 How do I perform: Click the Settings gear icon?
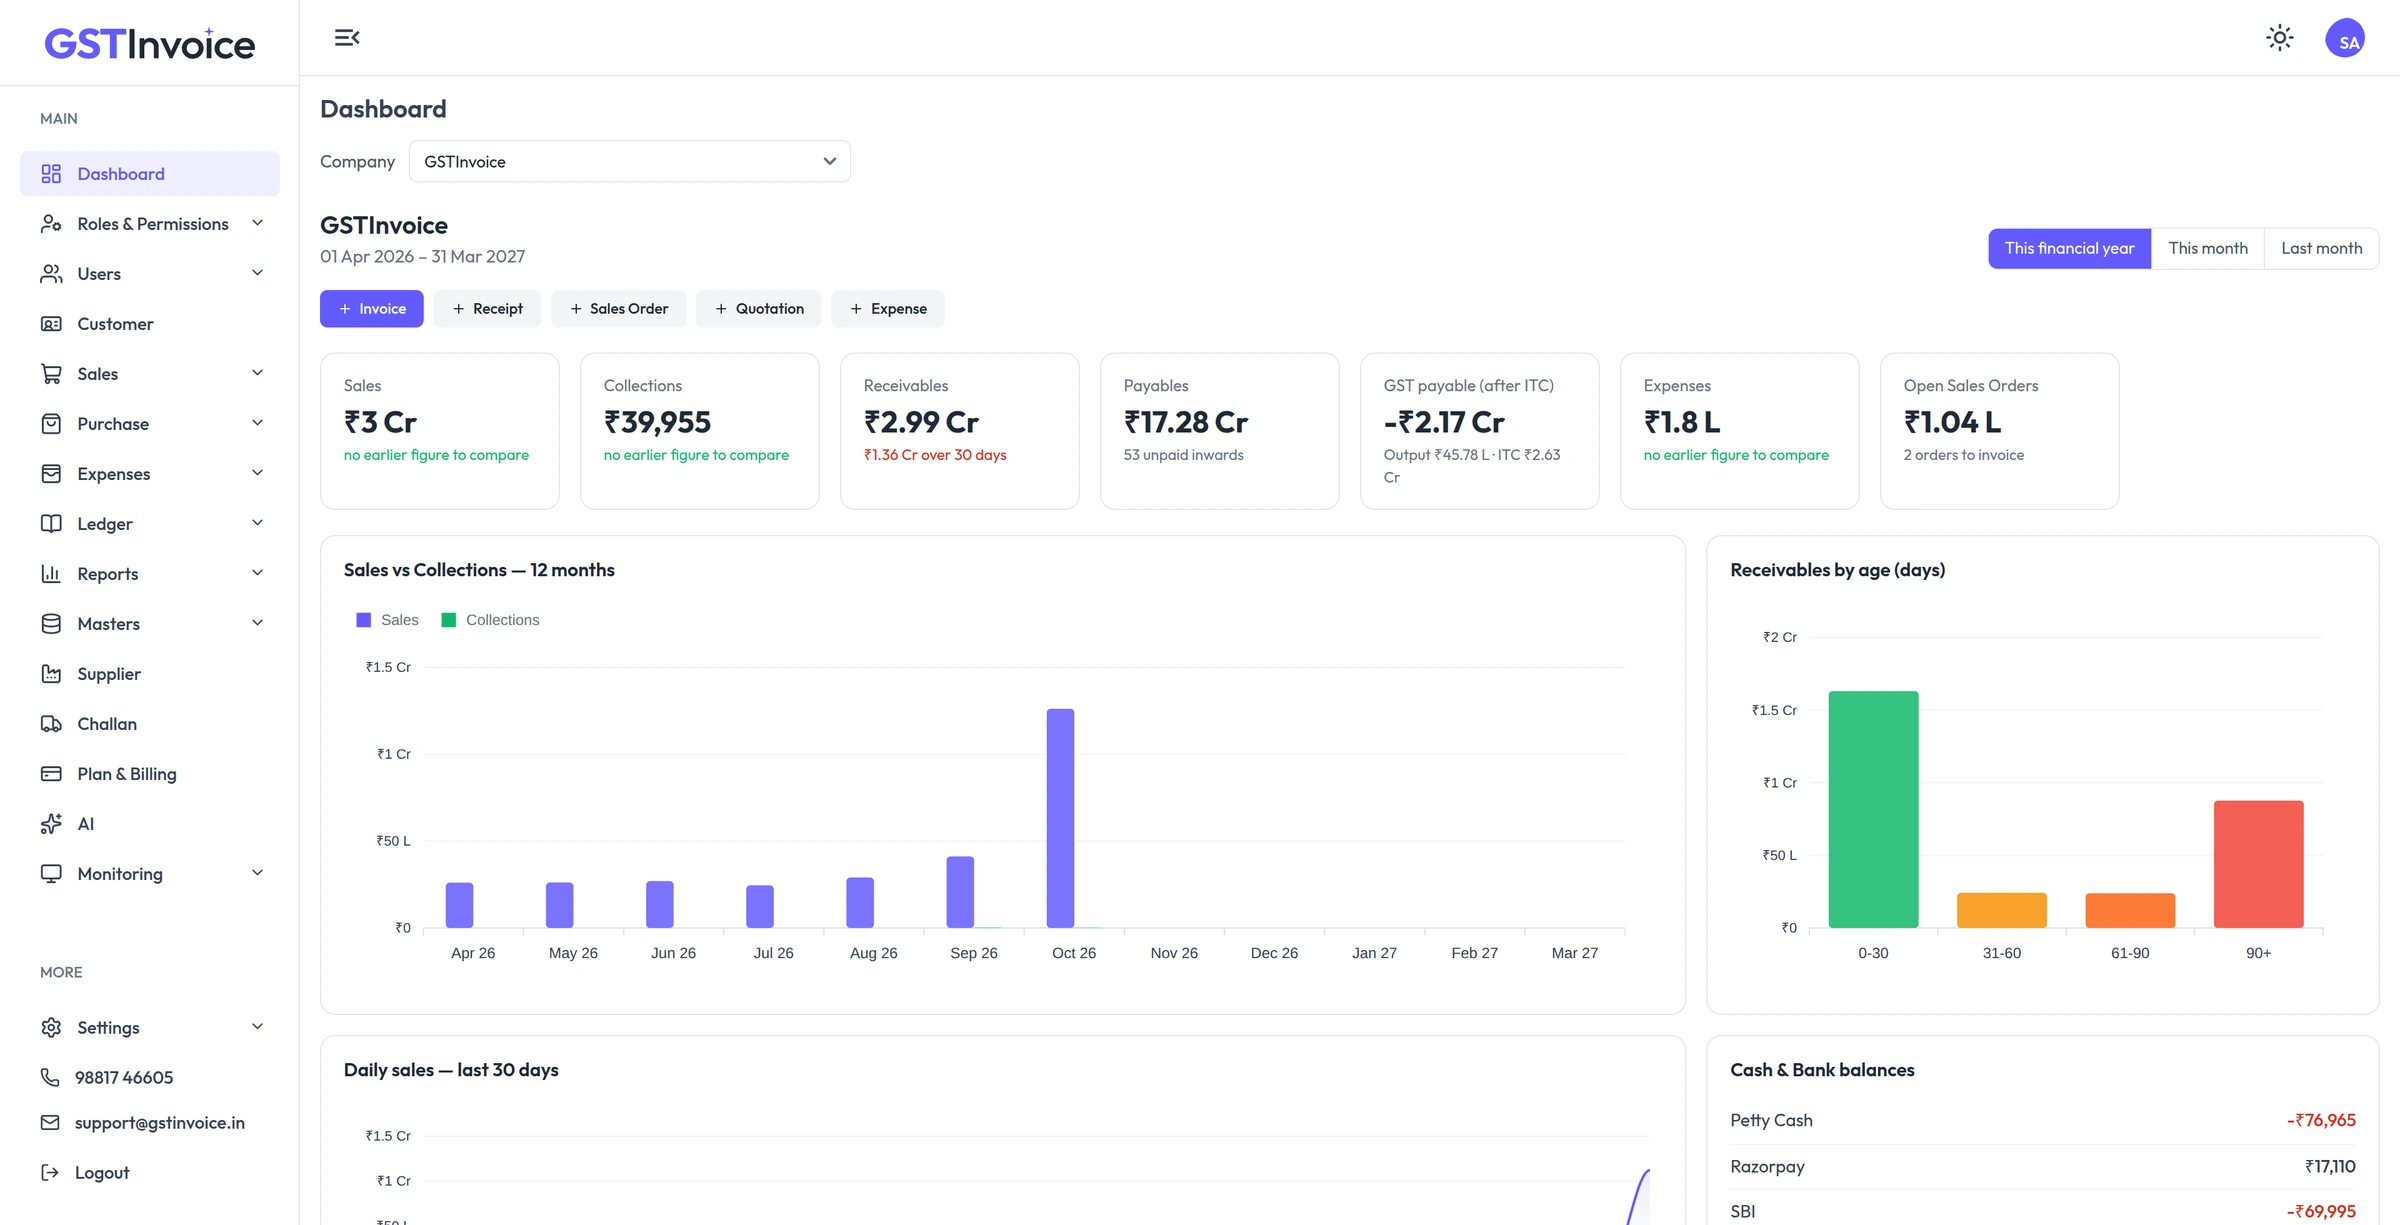[51, 1028]
